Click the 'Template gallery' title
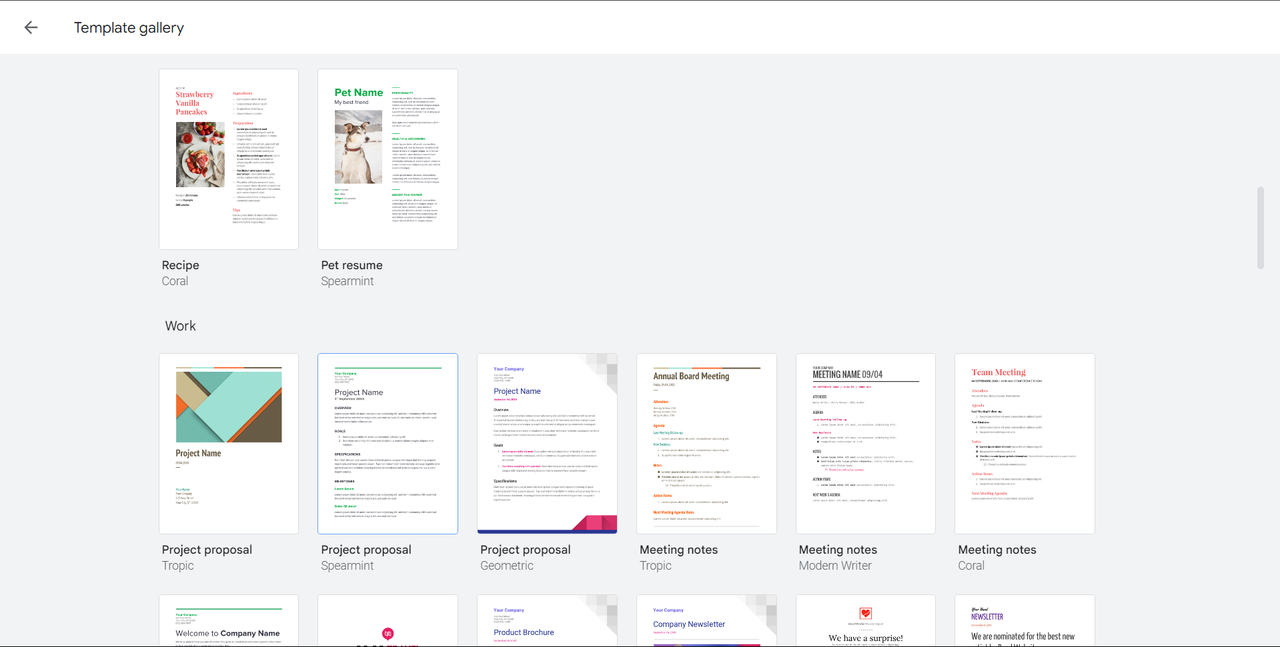 tap(129, 28)
